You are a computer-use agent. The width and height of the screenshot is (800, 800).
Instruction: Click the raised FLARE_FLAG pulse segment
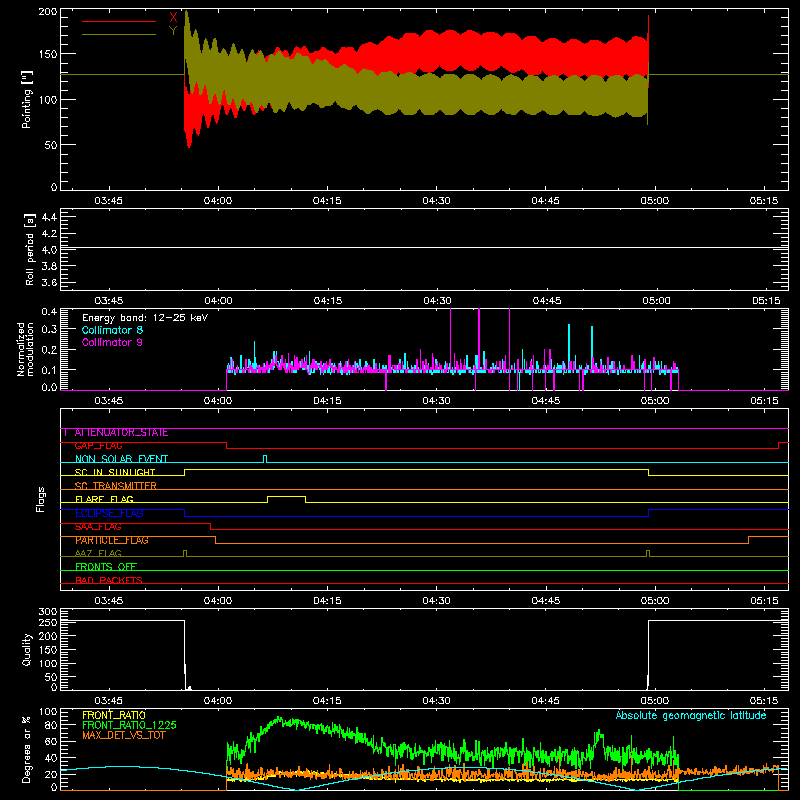(286, 496)
